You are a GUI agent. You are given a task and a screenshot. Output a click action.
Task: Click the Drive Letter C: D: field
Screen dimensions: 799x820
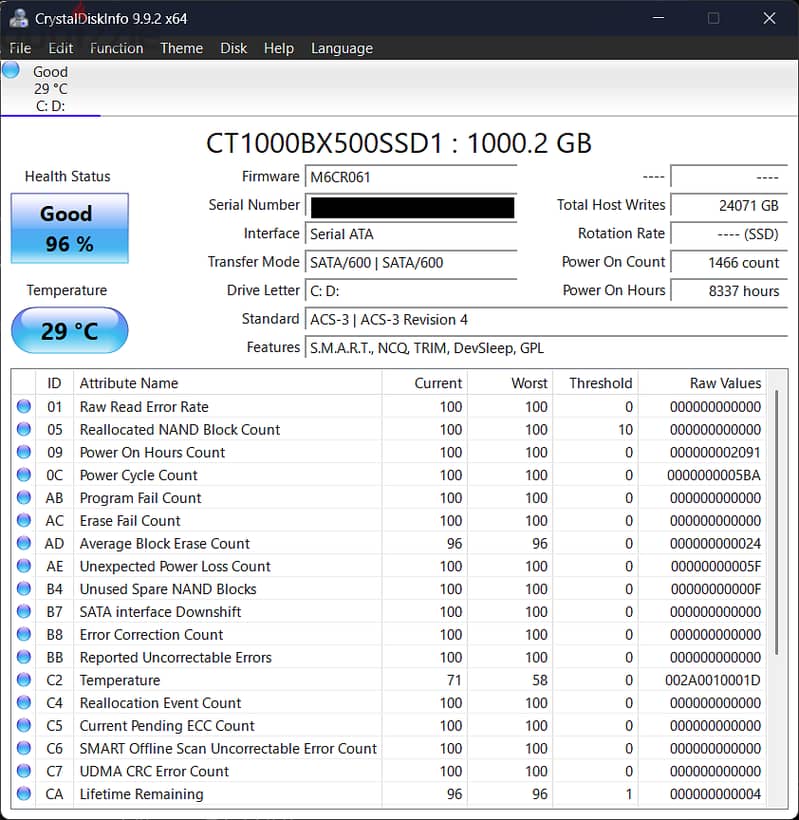(411, 291)
